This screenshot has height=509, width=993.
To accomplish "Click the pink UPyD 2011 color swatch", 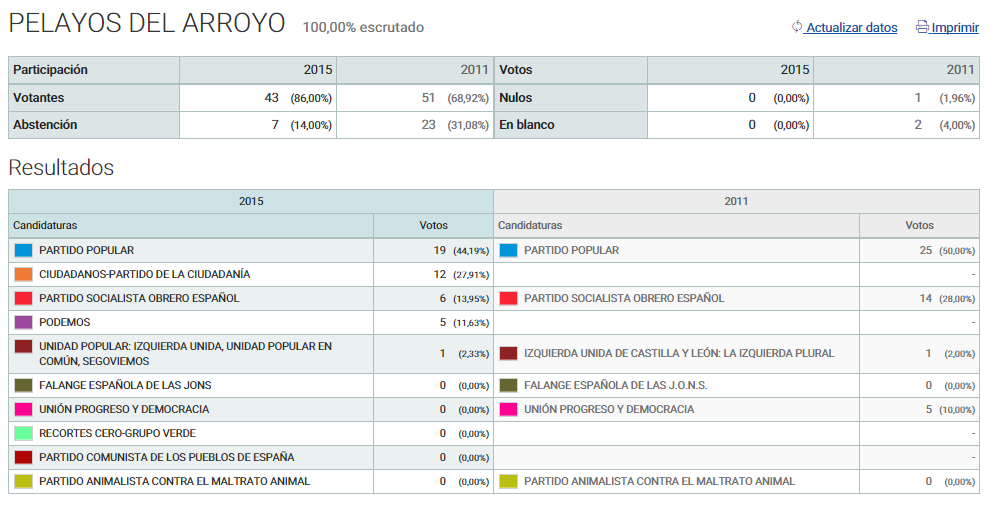I will [x=509, y=409].
